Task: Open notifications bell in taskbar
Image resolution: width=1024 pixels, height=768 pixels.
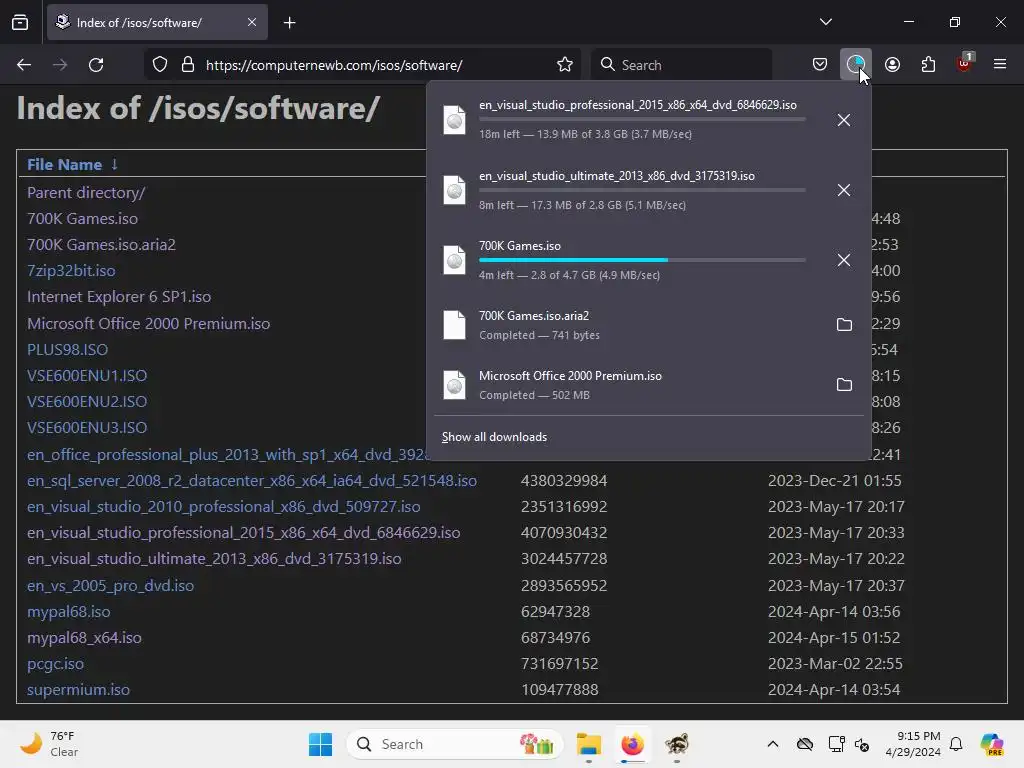Action: click(956, 744)
